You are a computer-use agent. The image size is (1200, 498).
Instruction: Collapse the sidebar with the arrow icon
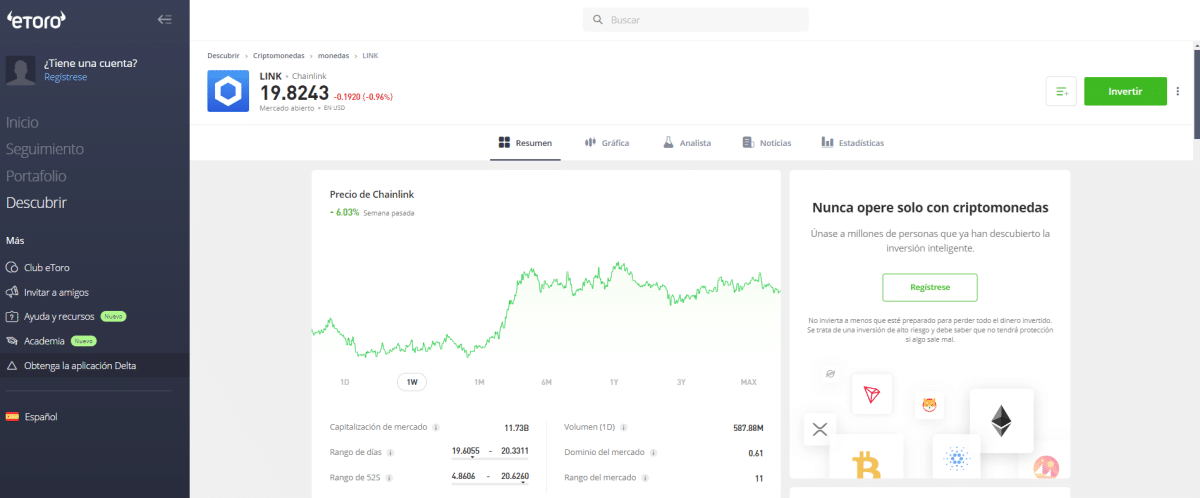pyautogui.click(x=165, y=19)
